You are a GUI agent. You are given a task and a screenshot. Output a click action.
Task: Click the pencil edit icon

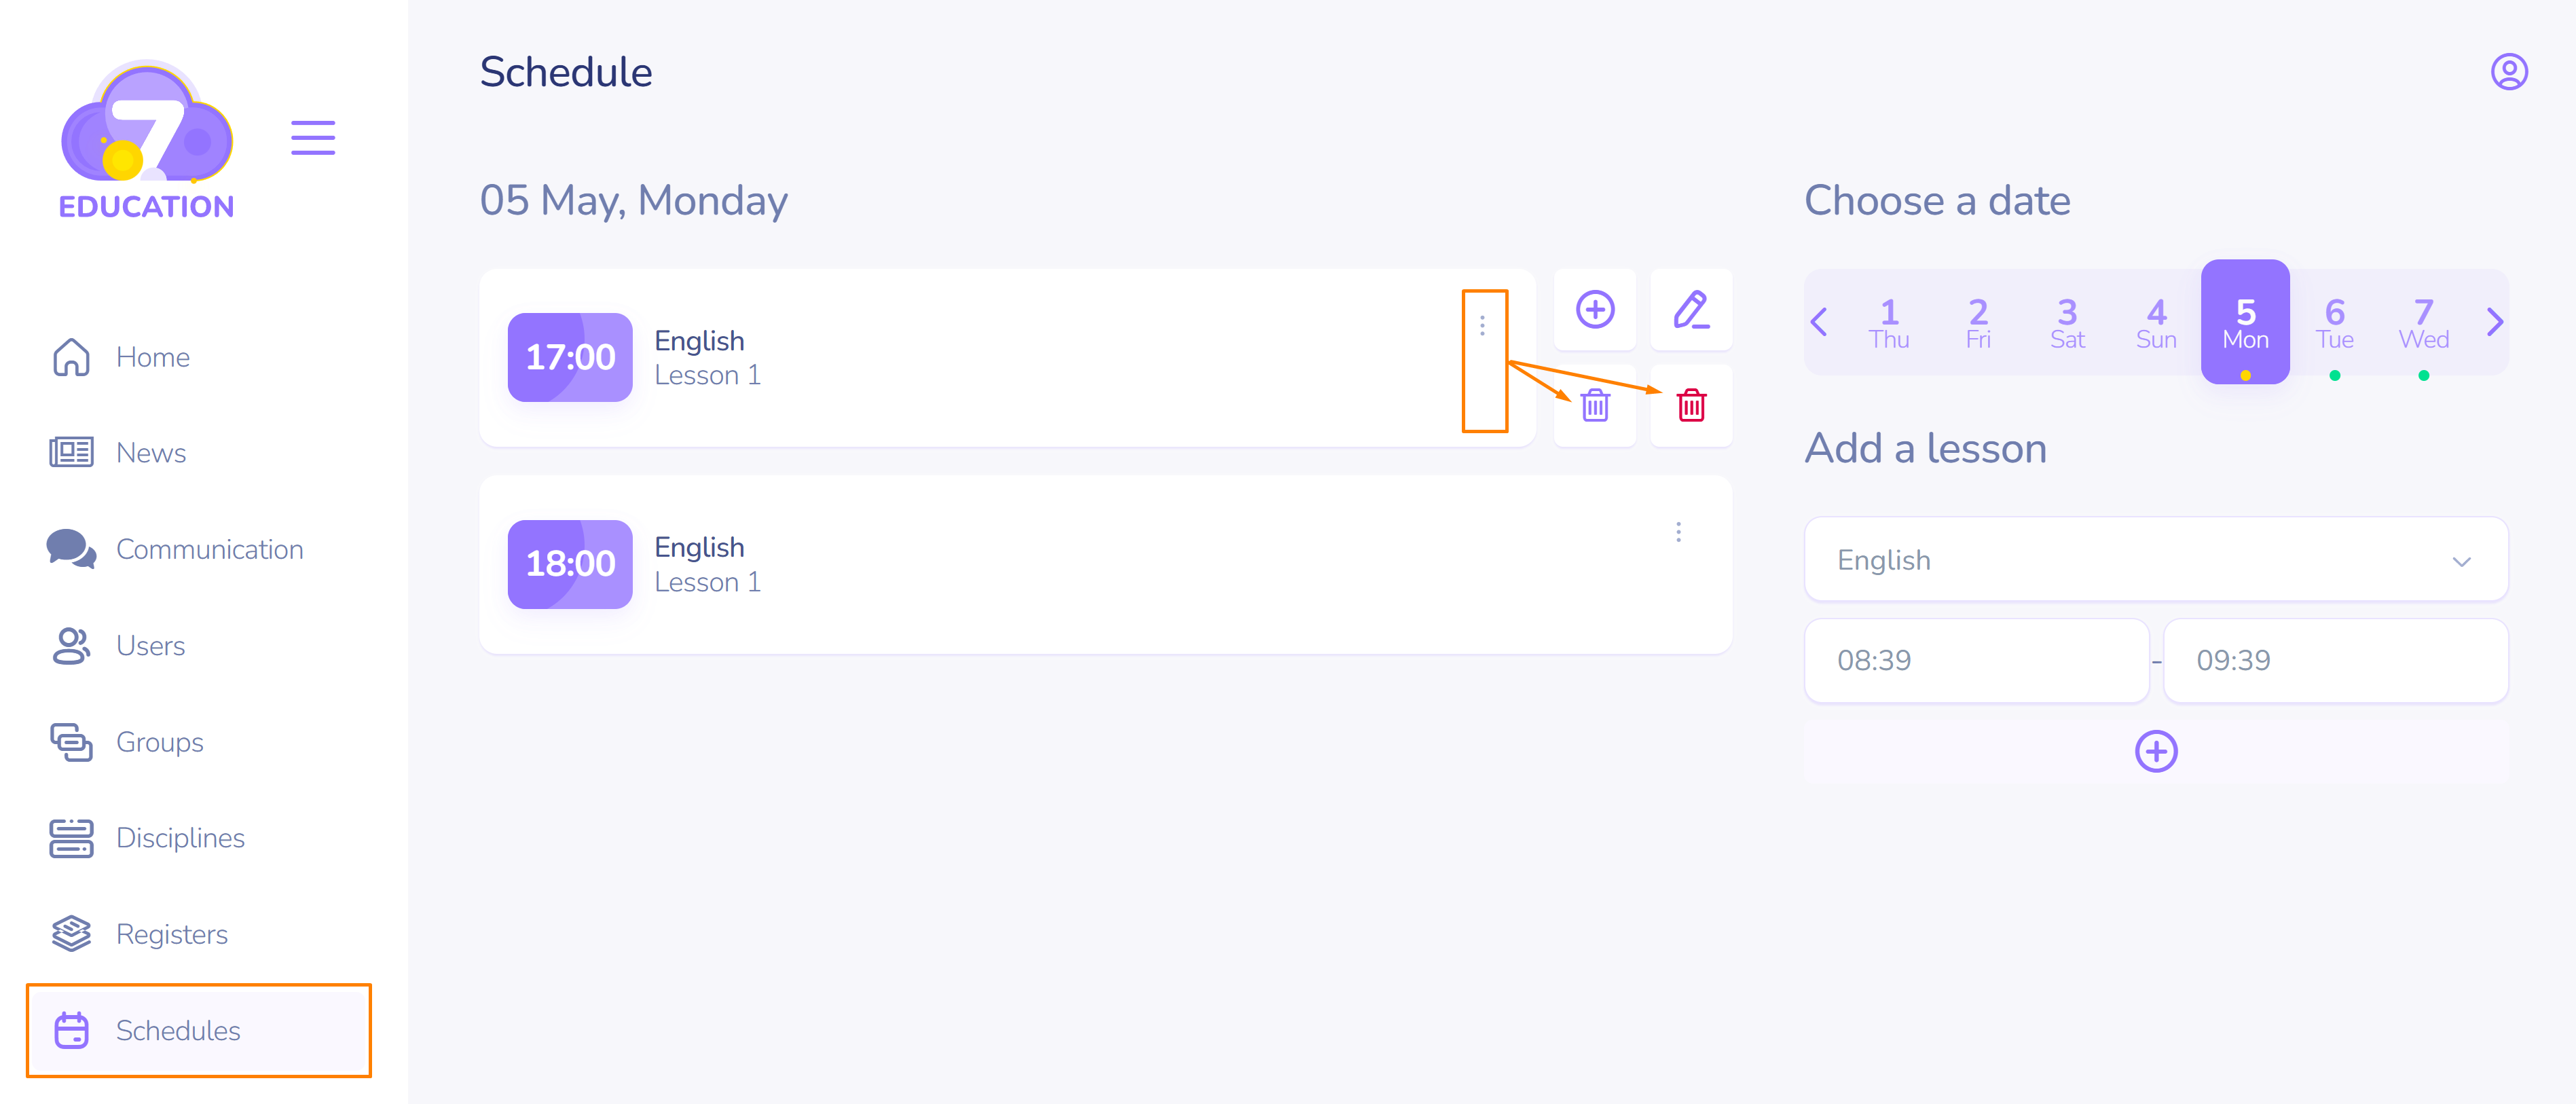1691,310
